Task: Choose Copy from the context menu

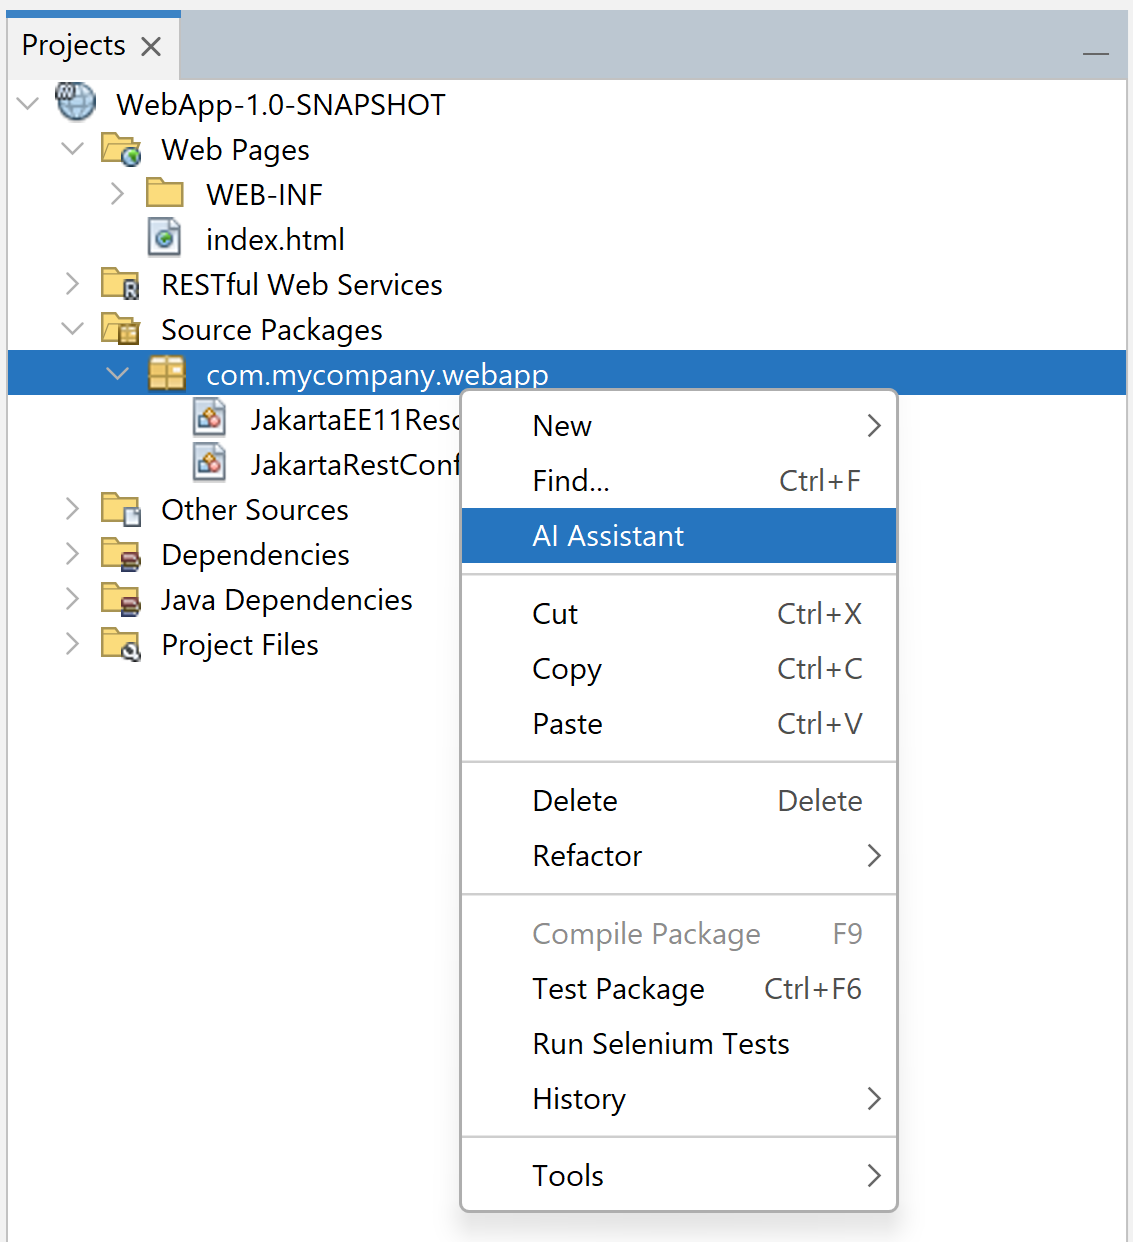Action: [679, 669]
